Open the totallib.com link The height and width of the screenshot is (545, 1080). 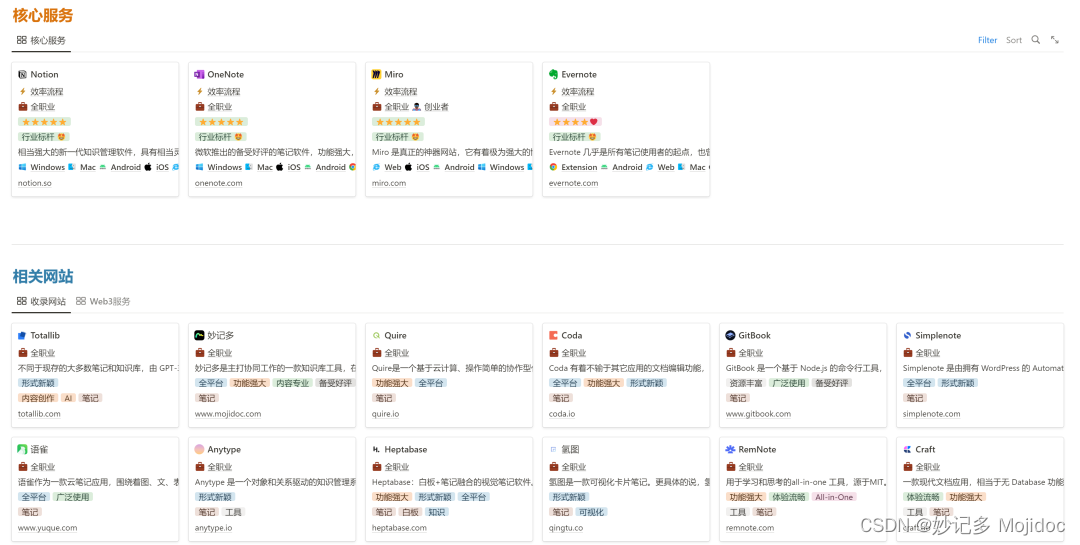(x=39, y=414)
